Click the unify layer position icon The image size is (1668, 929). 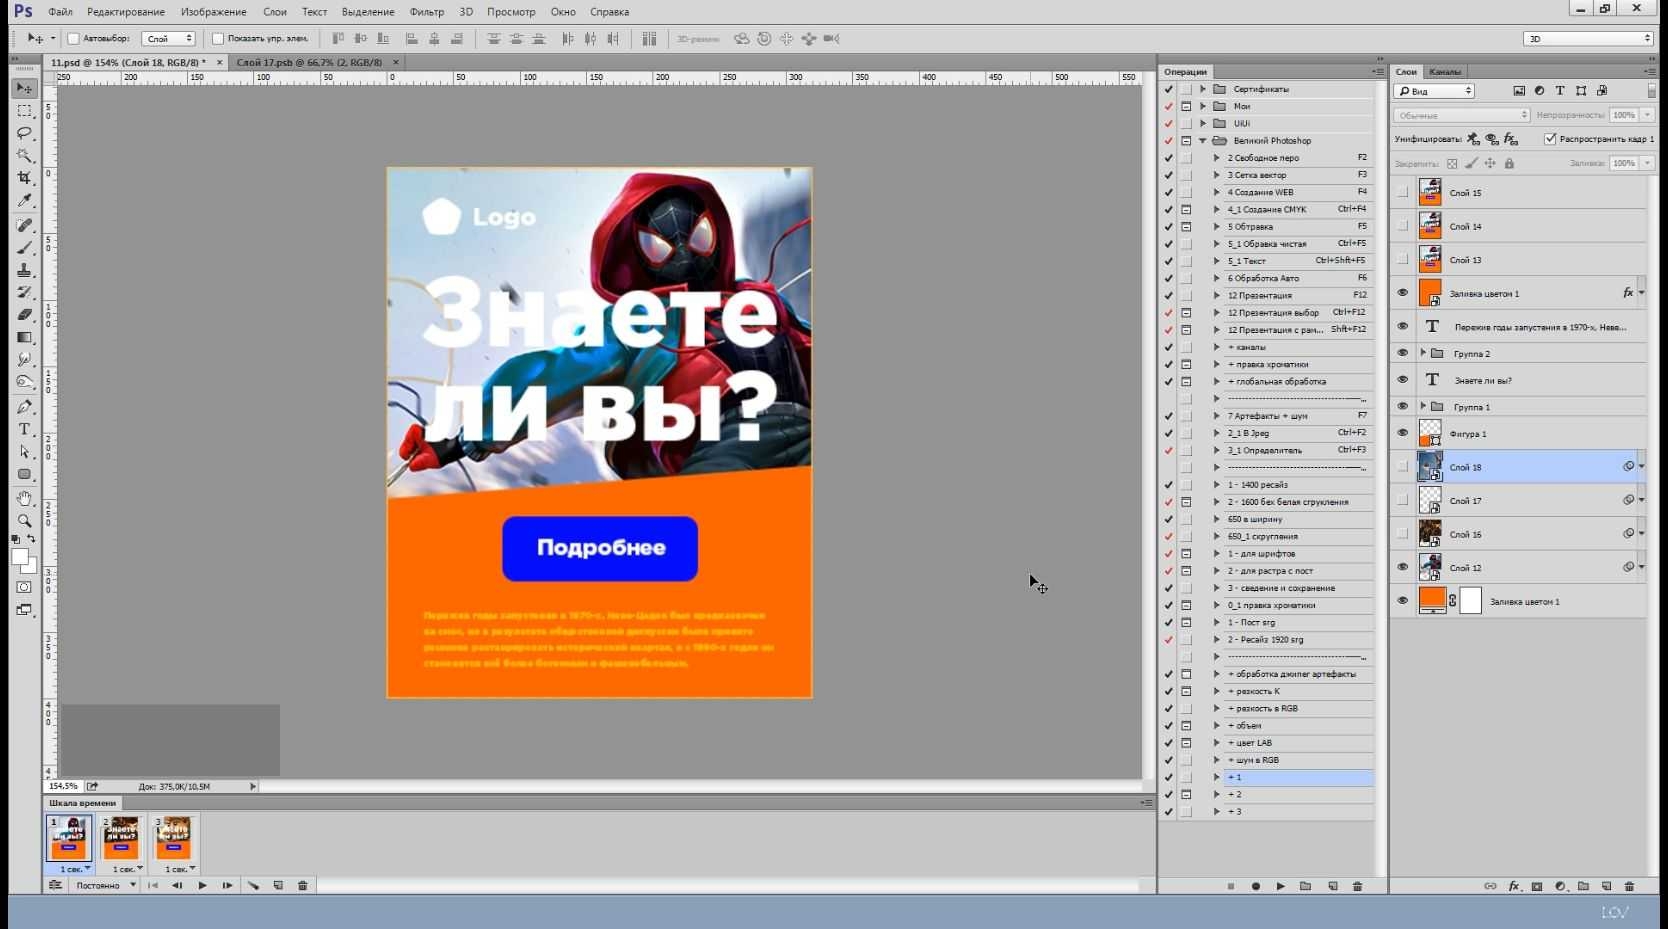[x=1473, y=139]
